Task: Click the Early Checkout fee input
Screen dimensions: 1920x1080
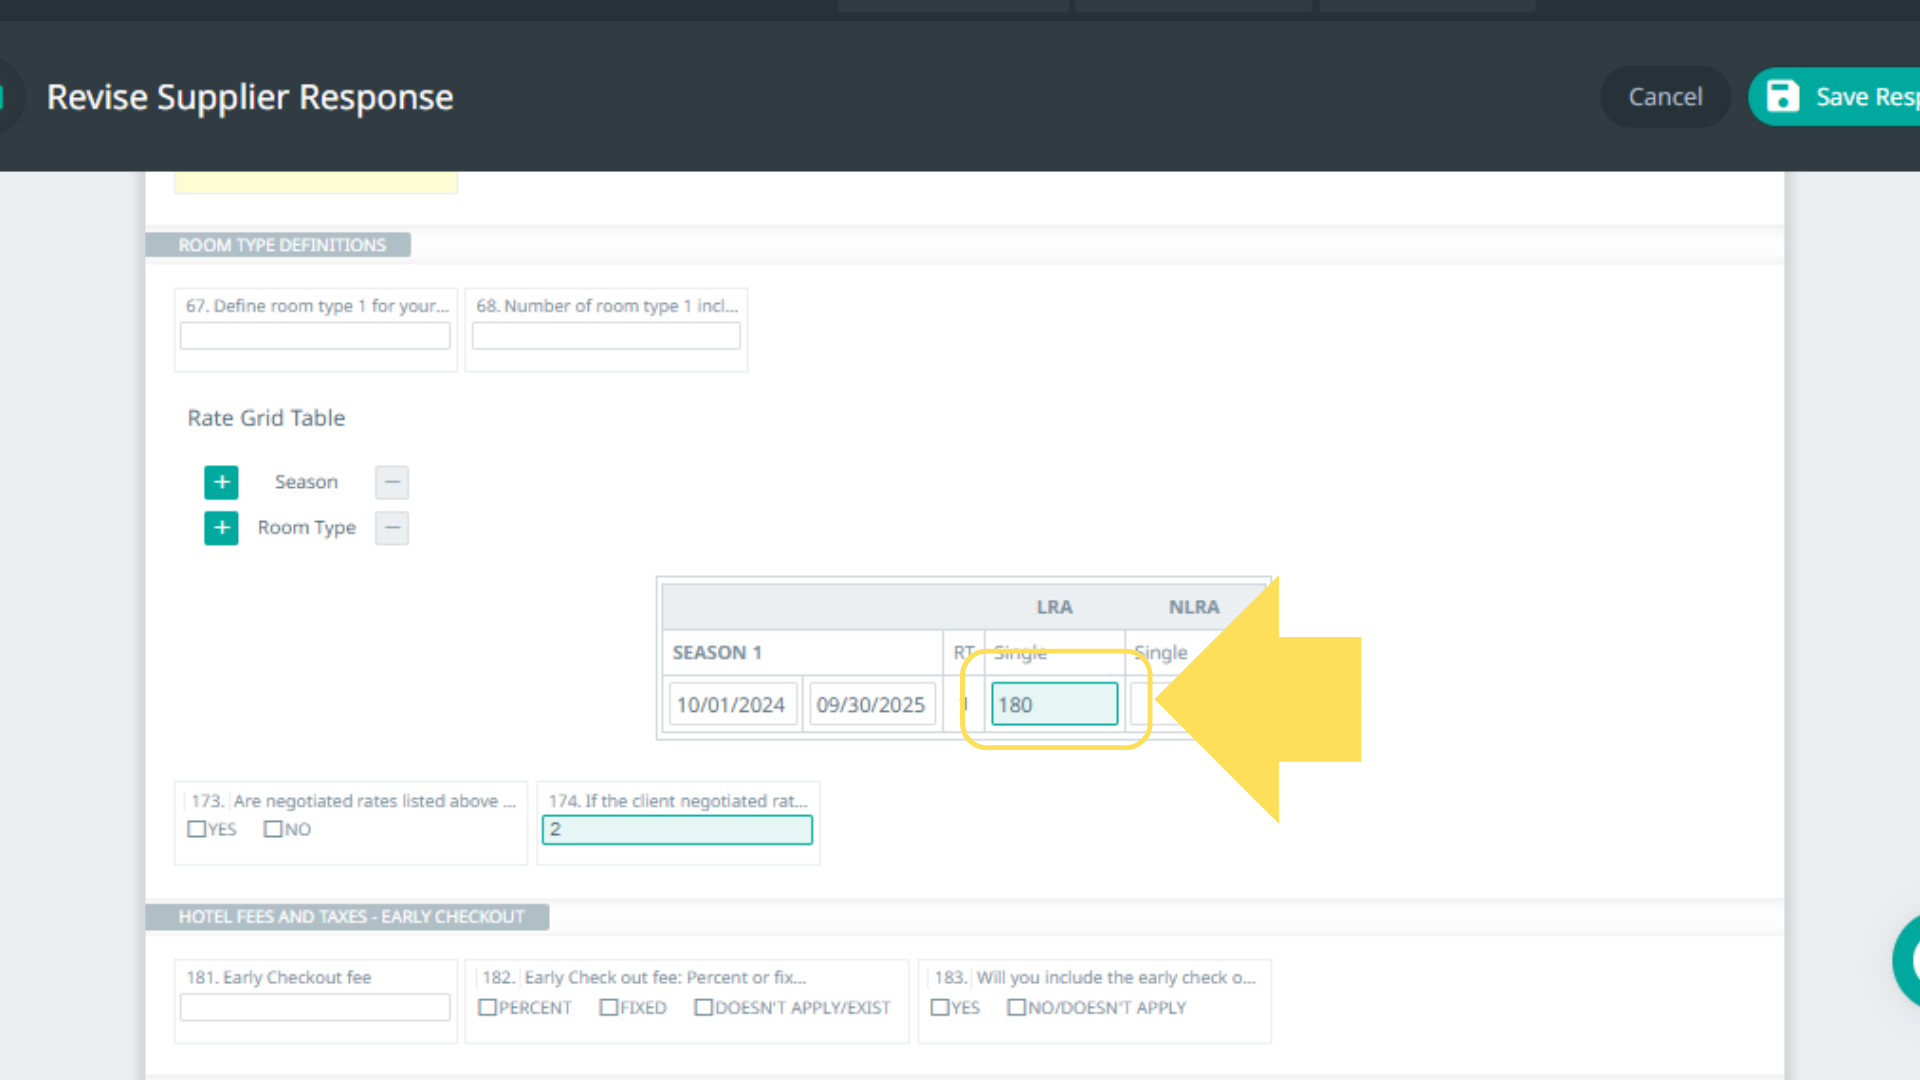Action: click(x=315, y=1007)
